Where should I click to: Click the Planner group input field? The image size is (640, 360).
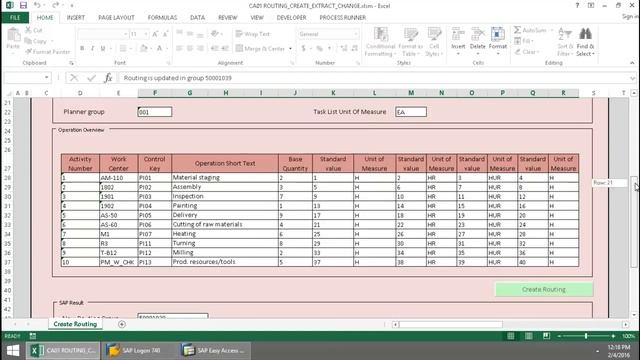pos(155,112)
